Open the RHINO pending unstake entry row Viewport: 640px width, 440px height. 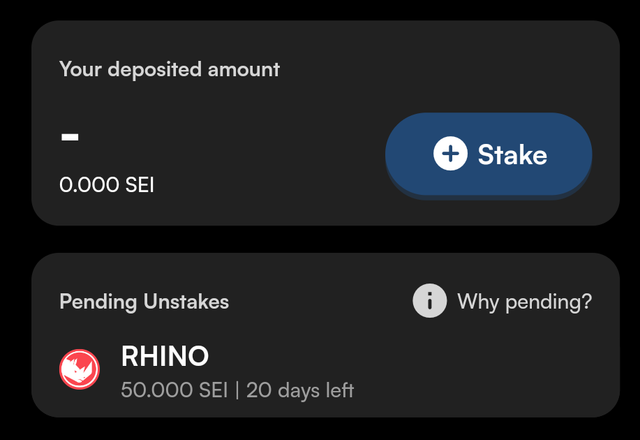[325, 370]
